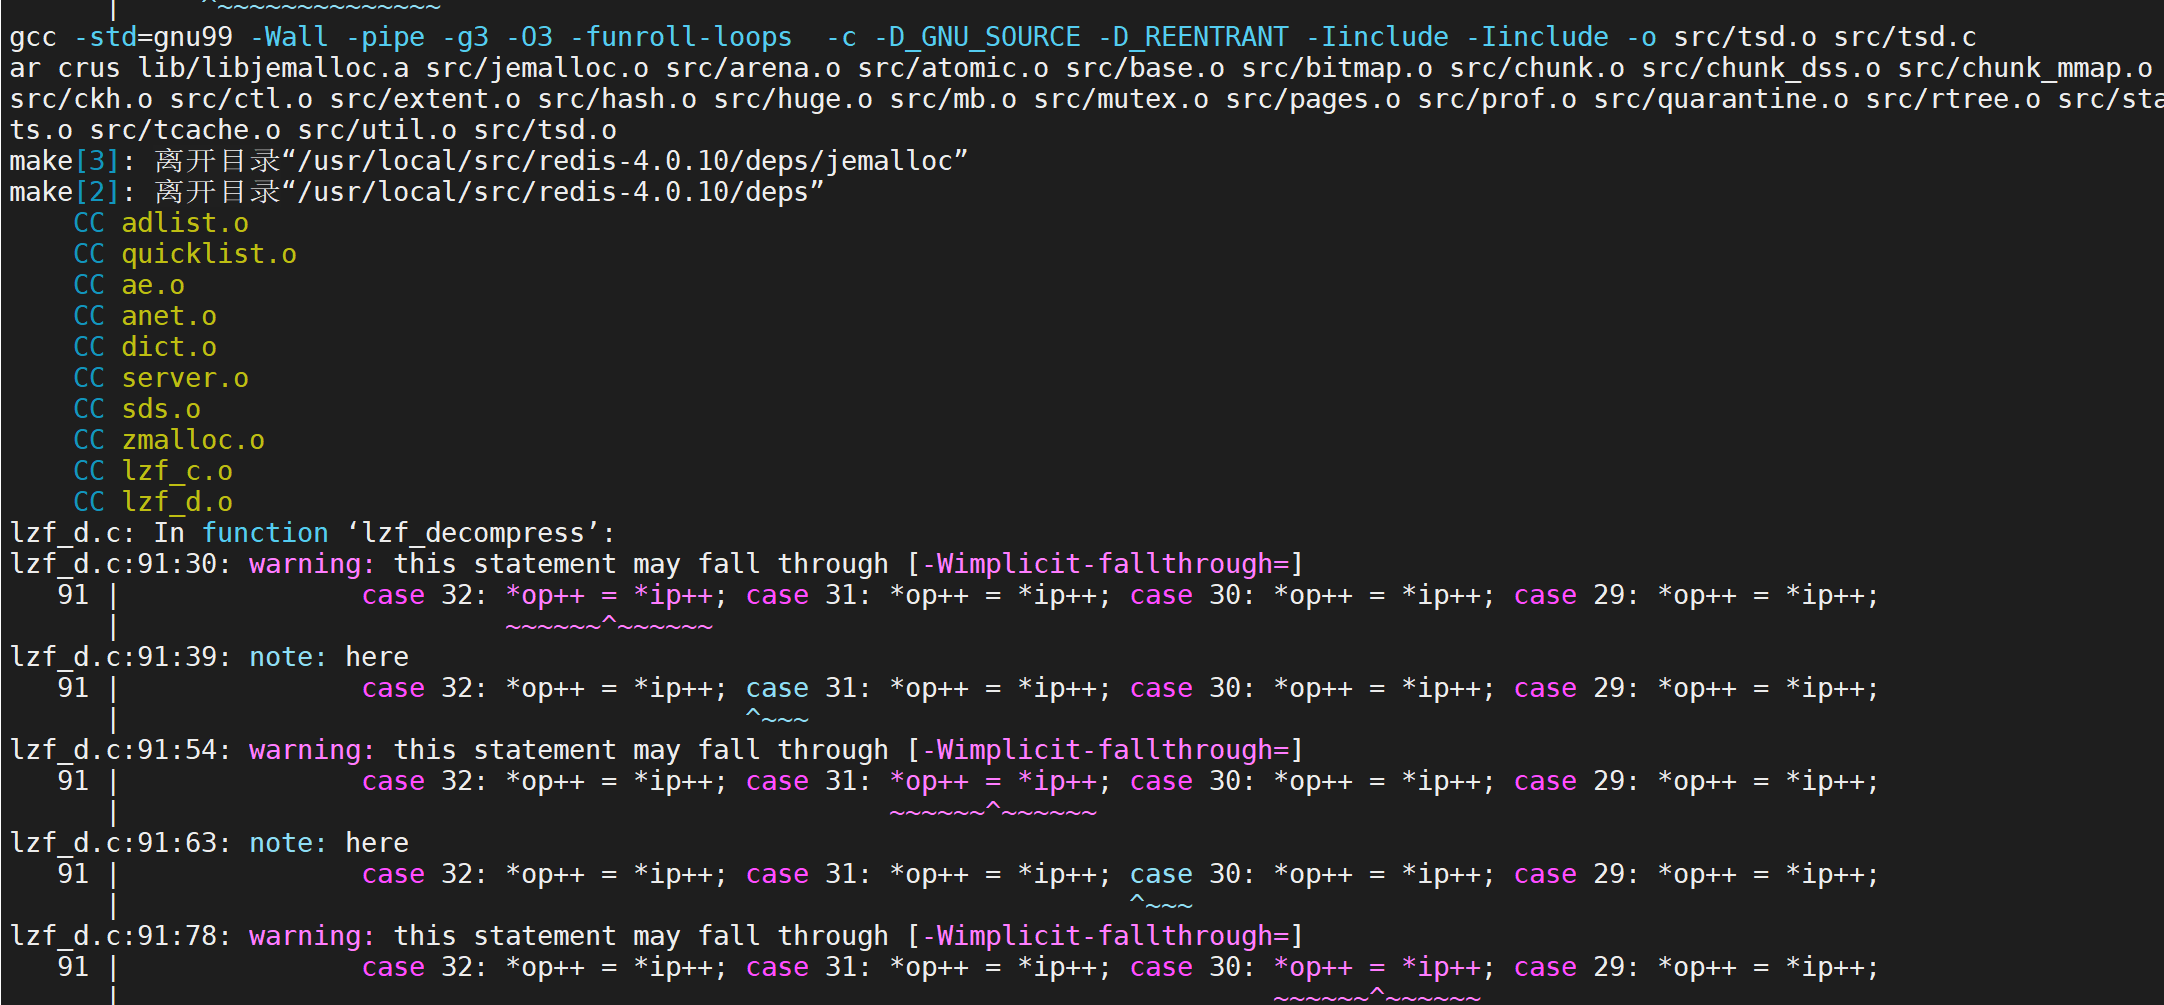Click the 'server.o' compile entry

pos(185,379)
